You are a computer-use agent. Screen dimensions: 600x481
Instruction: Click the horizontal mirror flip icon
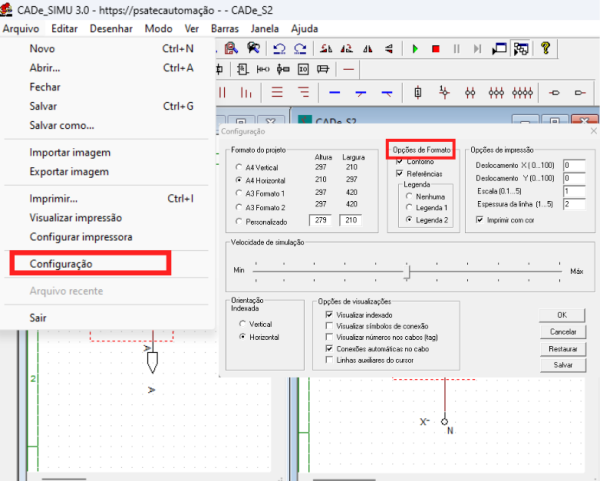coord(368,49)
